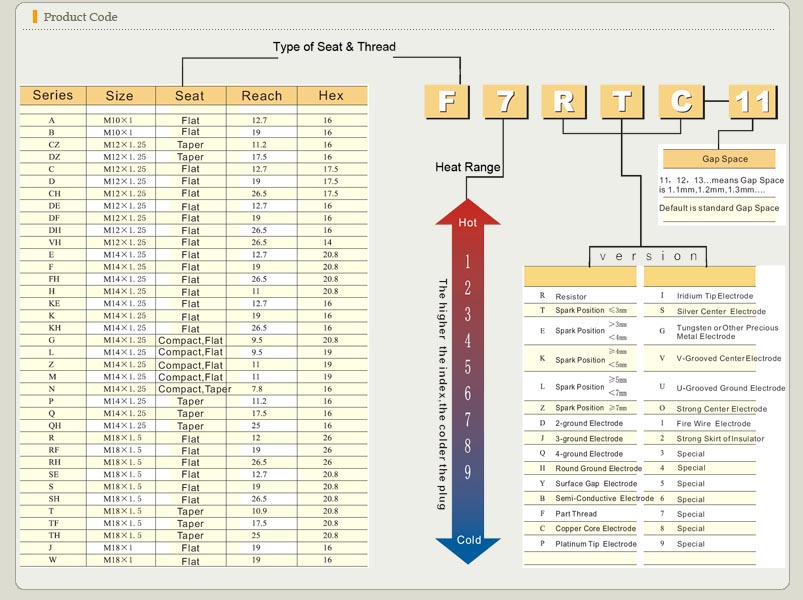The width and height of the screenshot is (803, 600).
Task: Click the 'C' code block in product code
Action: [x=681, y=101]
